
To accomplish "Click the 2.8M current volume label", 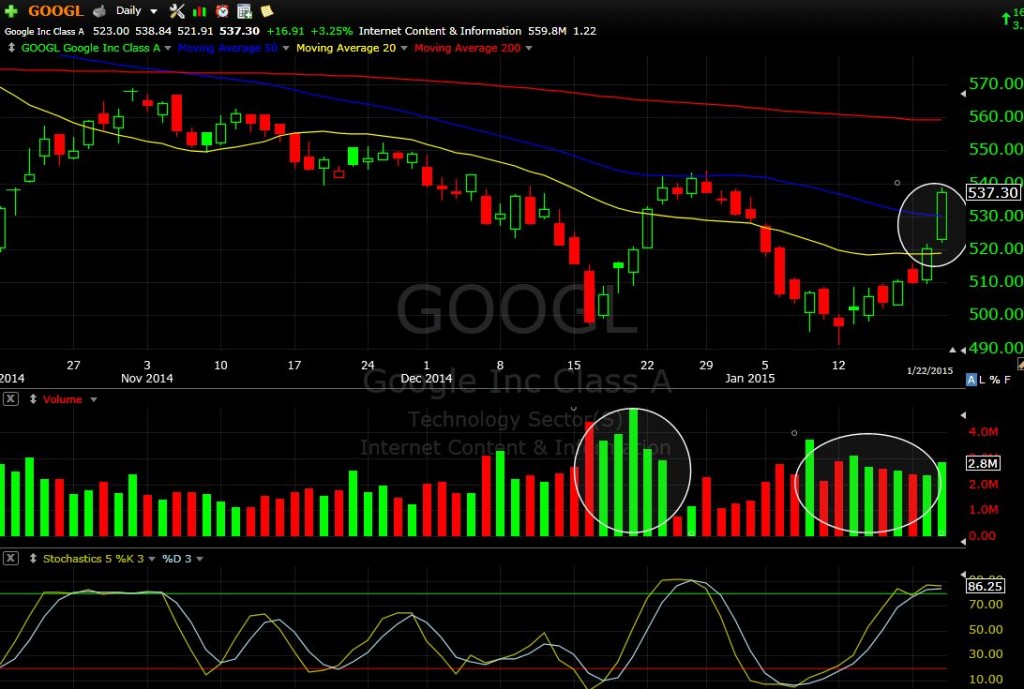I will tap(983, 463).
